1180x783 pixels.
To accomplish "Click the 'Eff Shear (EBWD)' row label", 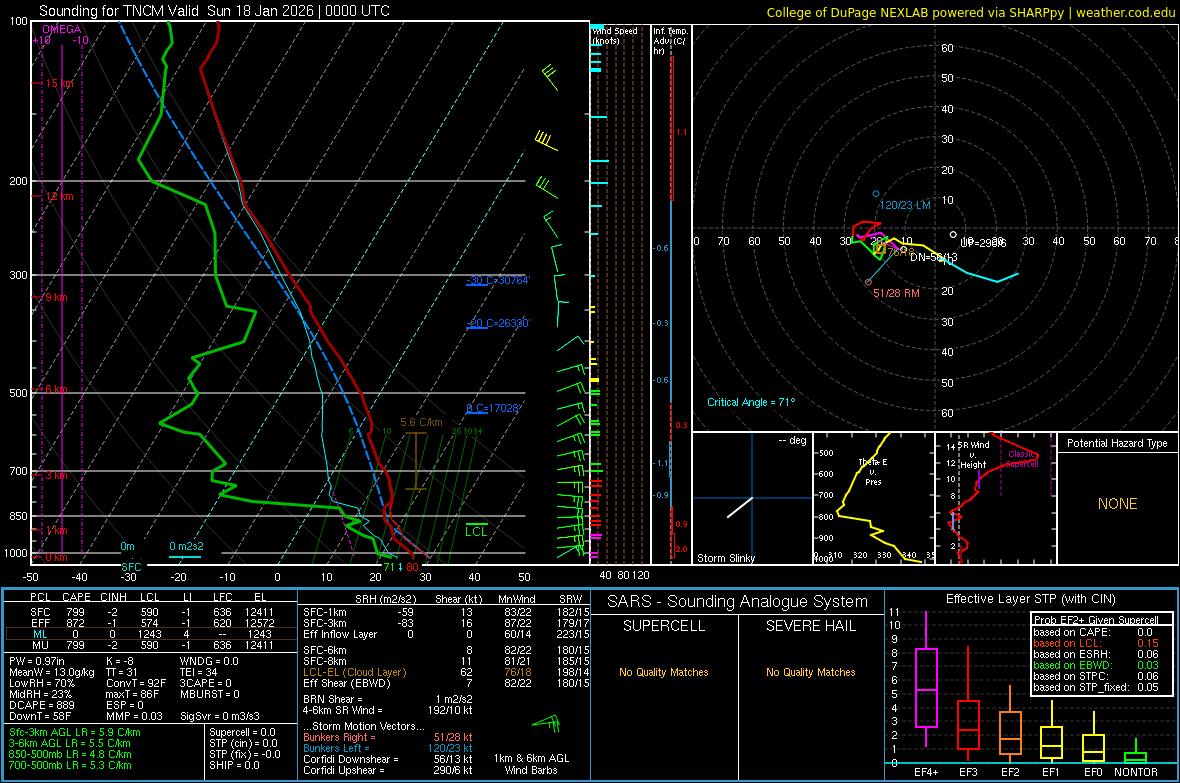I will coord(347,683).
